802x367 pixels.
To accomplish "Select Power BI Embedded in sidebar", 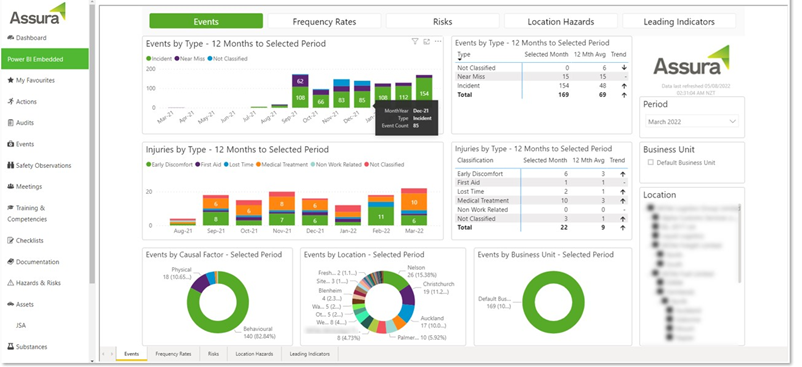I will point(44,59).
